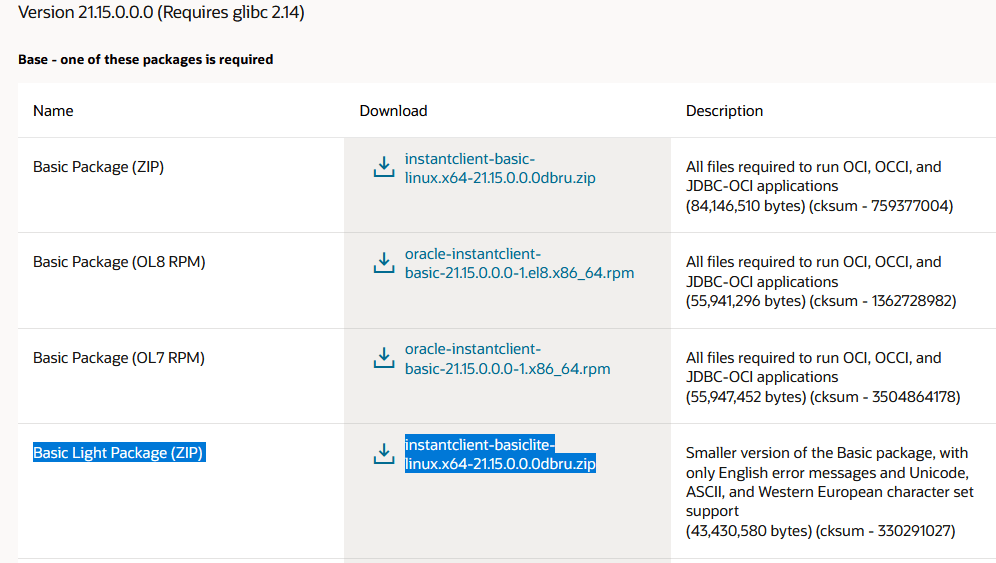The width and height of the screenshot is (996, 563).
Task: Select the Basic Package (OL7 RPM) name cell
Action: click(119, 358)
